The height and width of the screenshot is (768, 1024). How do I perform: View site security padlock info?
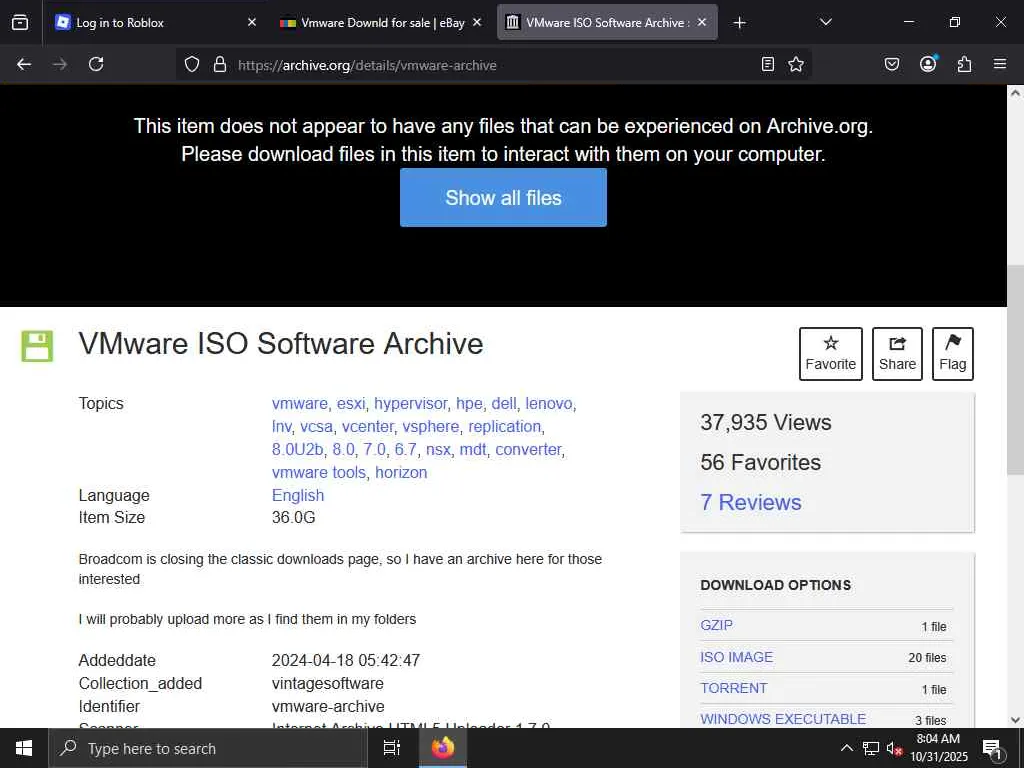point(220,64)
